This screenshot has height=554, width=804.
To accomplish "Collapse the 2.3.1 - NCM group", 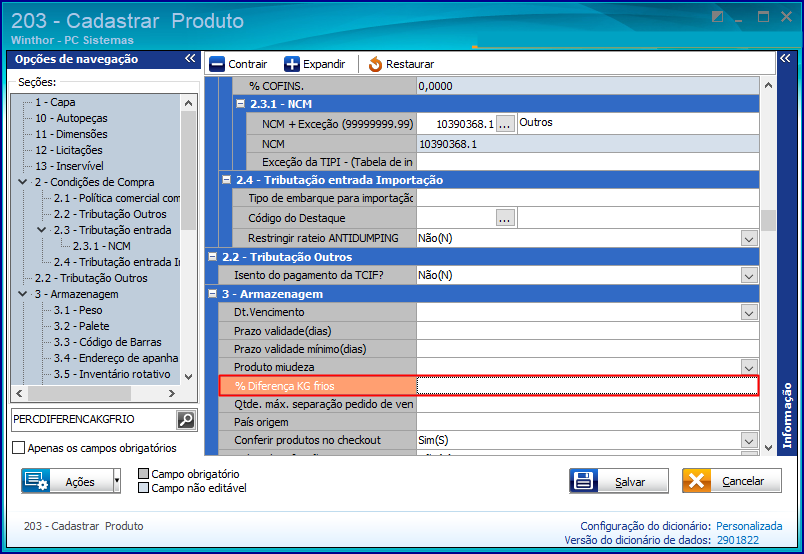I will pyautogui.click(x=240, y=104).
